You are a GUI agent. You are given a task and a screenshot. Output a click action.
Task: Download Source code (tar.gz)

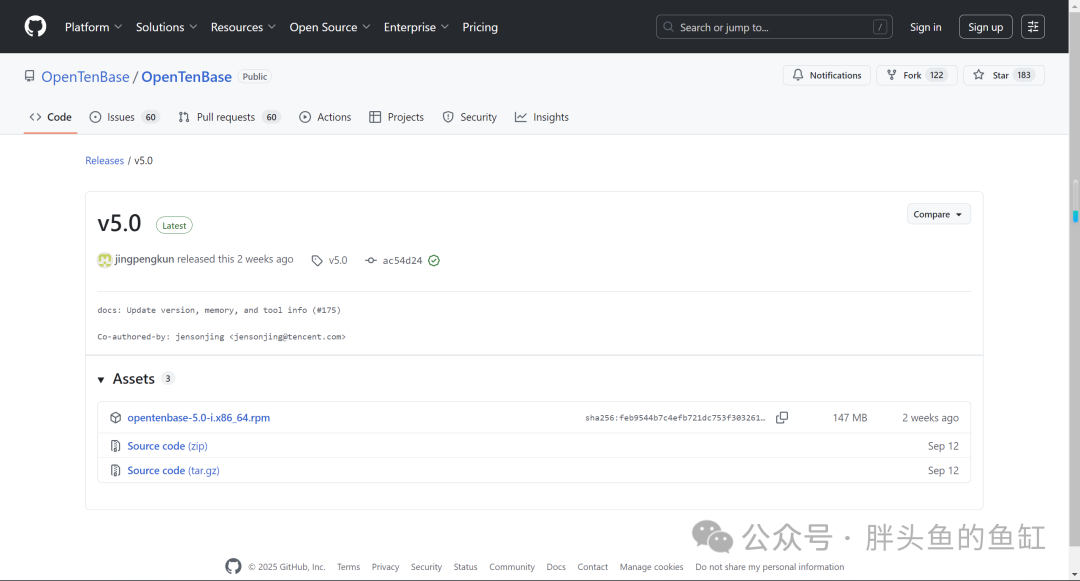(174, 471)
